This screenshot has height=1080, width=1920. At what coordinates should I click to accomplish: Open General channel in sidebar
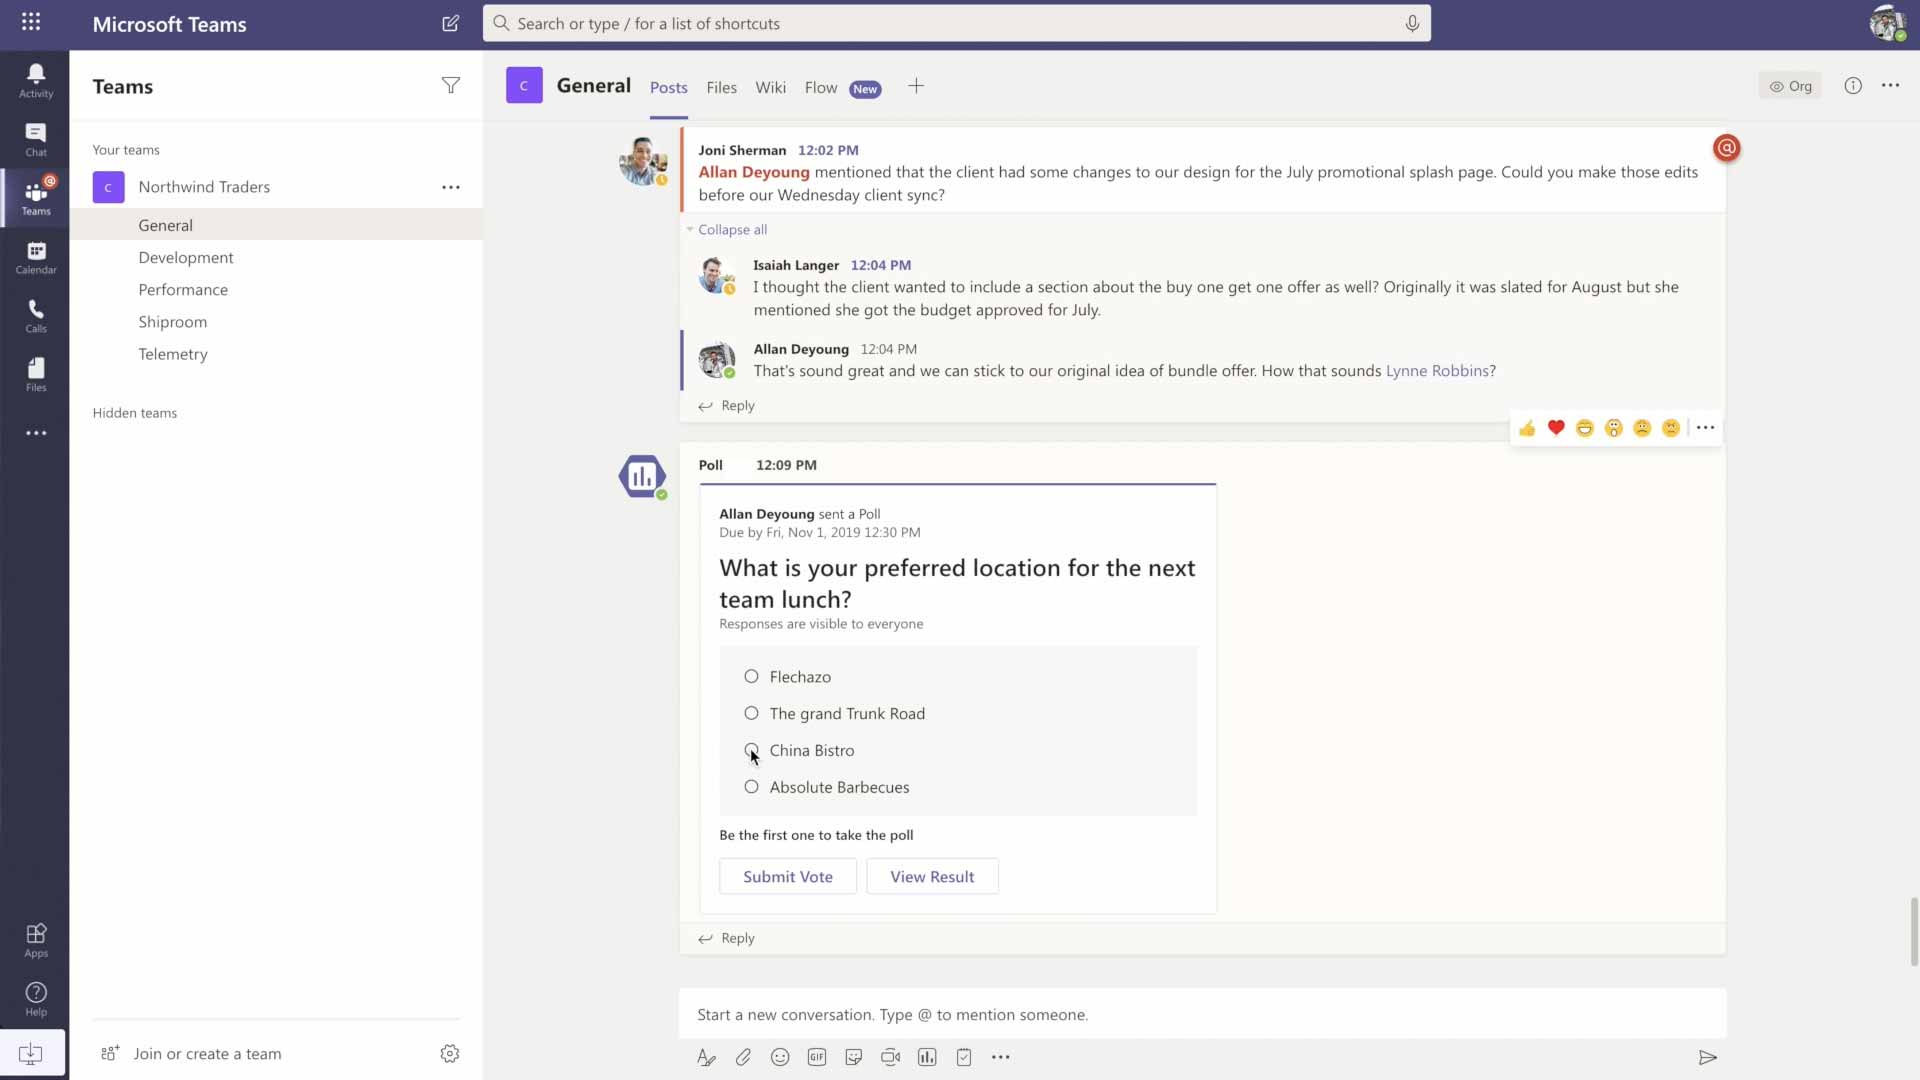pos(276,225)
